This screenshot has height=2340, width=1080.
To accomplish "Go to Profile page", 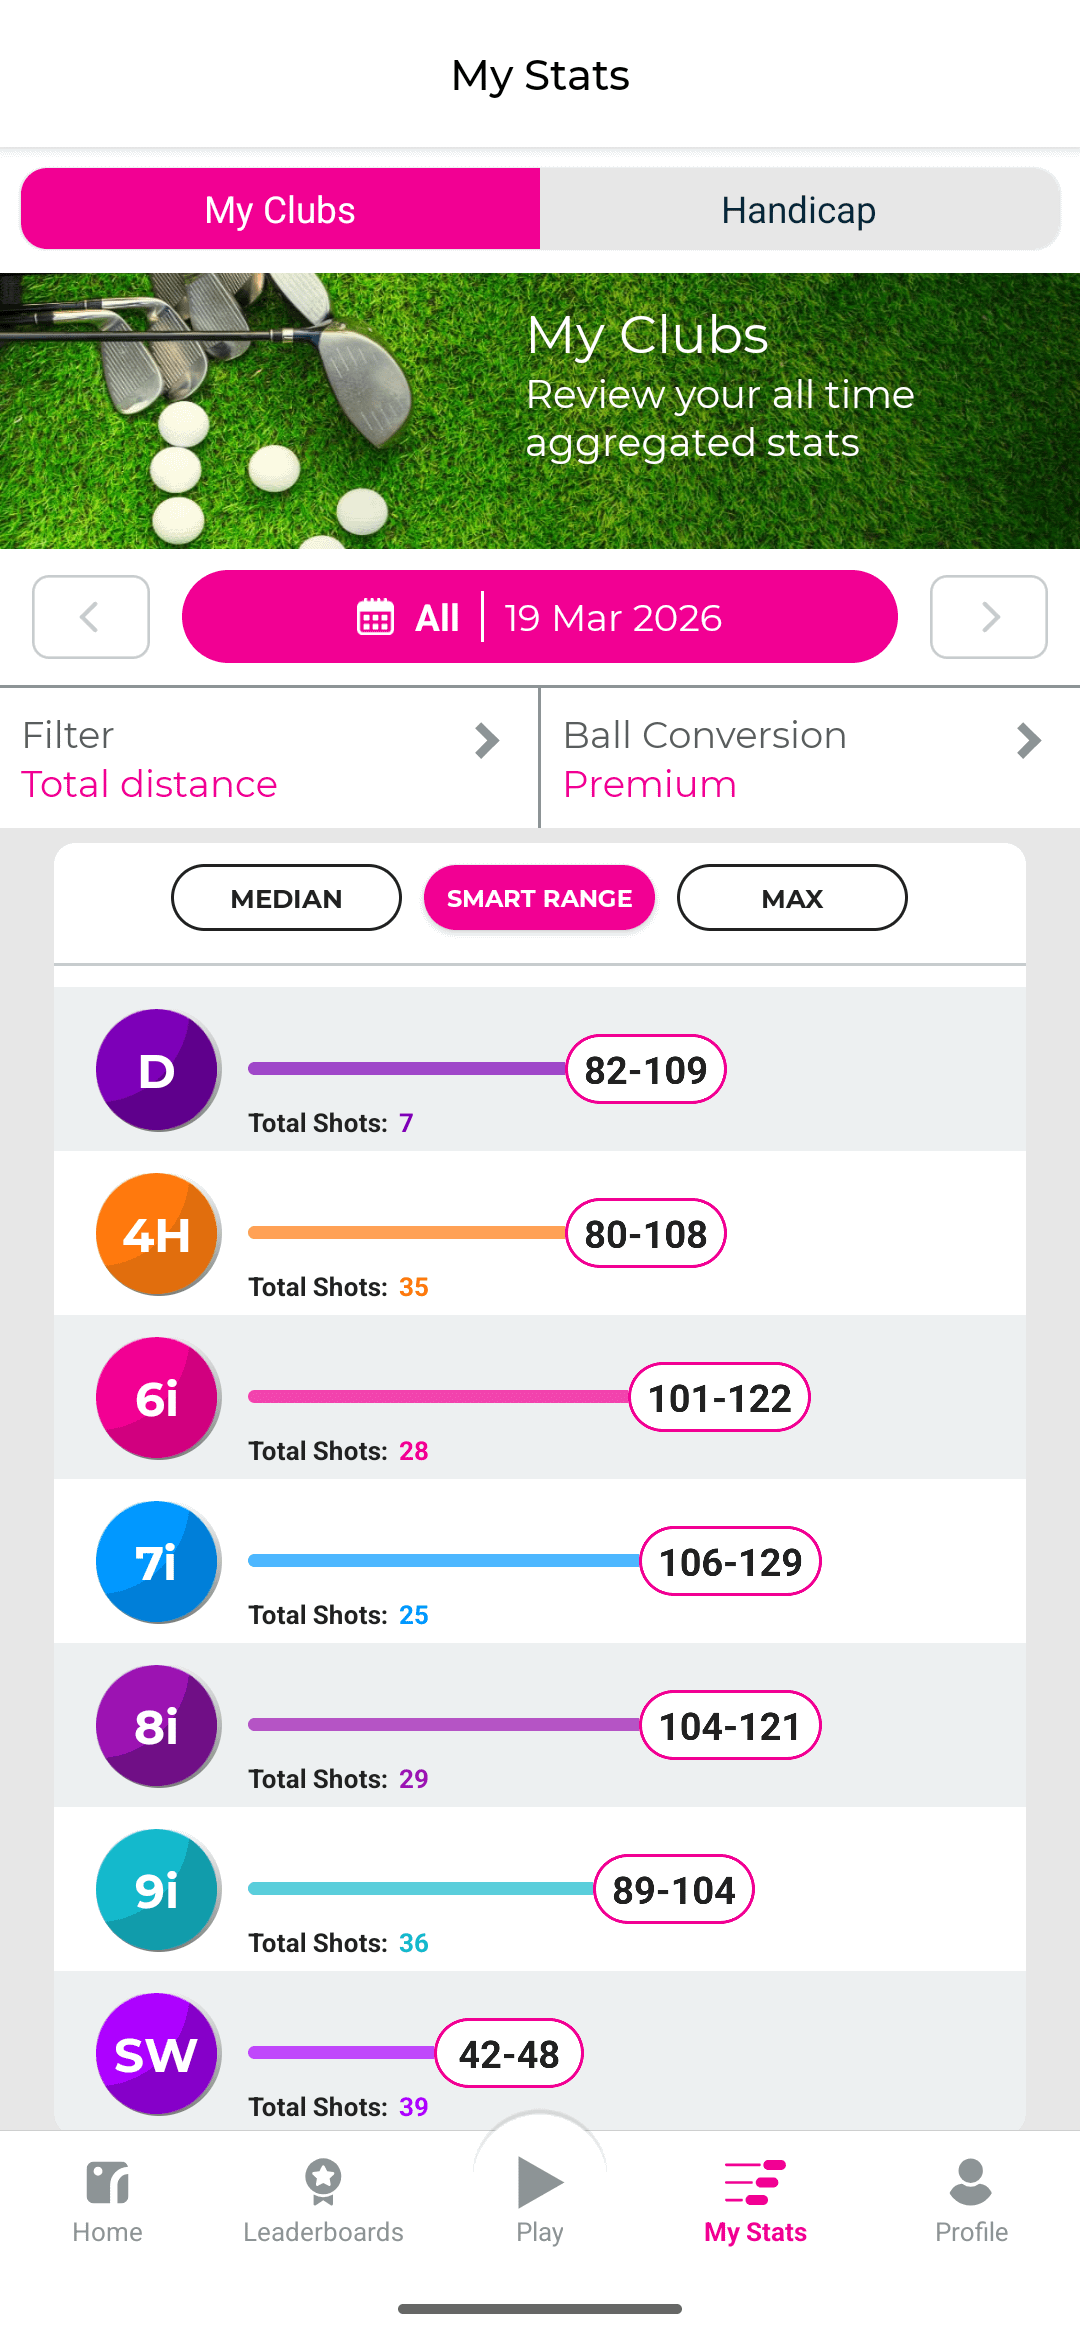I will click(970, 2200).
